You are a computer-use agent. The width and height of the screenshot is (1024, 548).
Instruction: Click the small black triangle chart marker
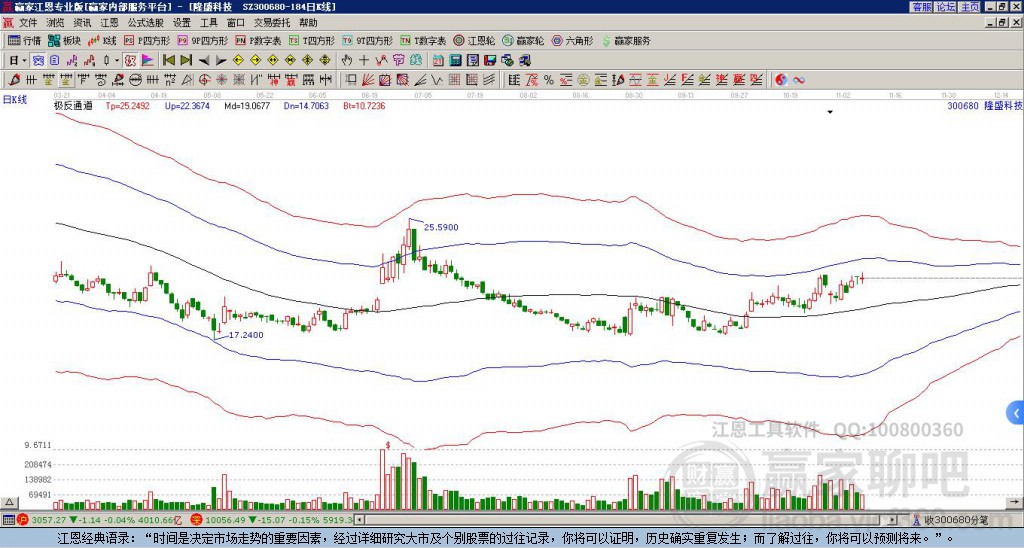point(830,112)
